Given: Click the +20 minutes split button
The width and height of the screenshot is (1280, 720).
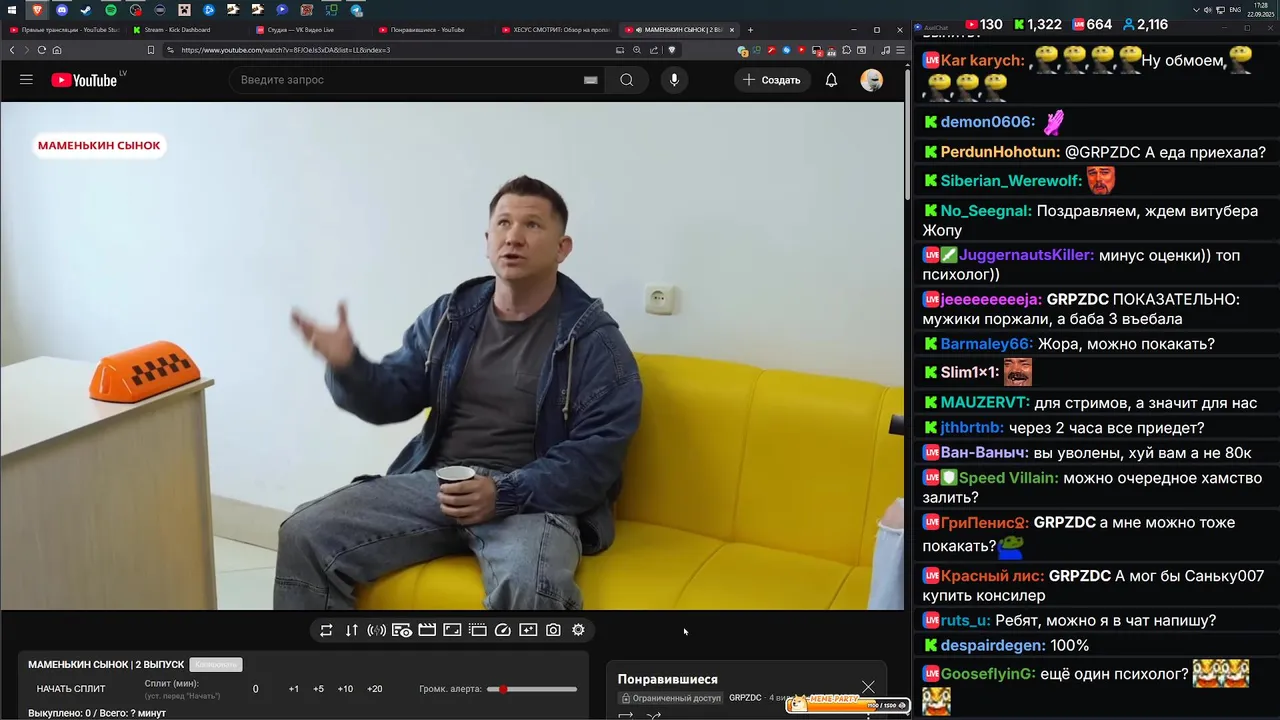Looking at the screenshot, I should (374, 689).
